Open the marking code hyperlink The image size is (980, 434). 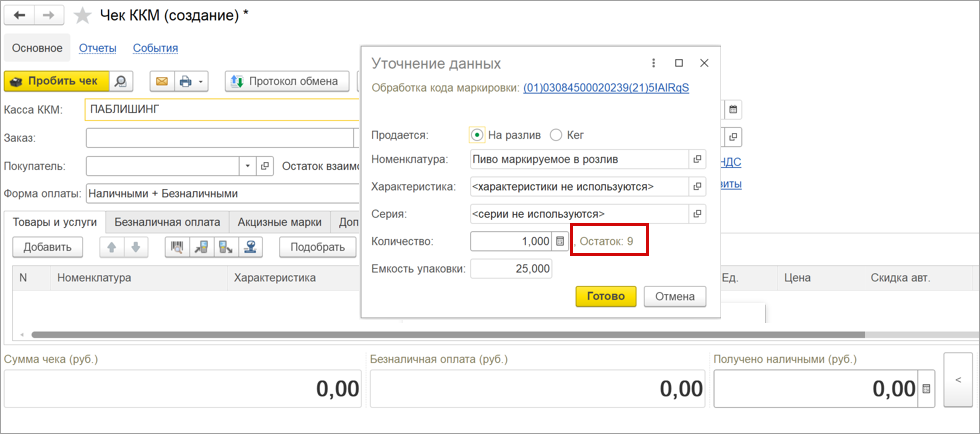pos(606,88)
